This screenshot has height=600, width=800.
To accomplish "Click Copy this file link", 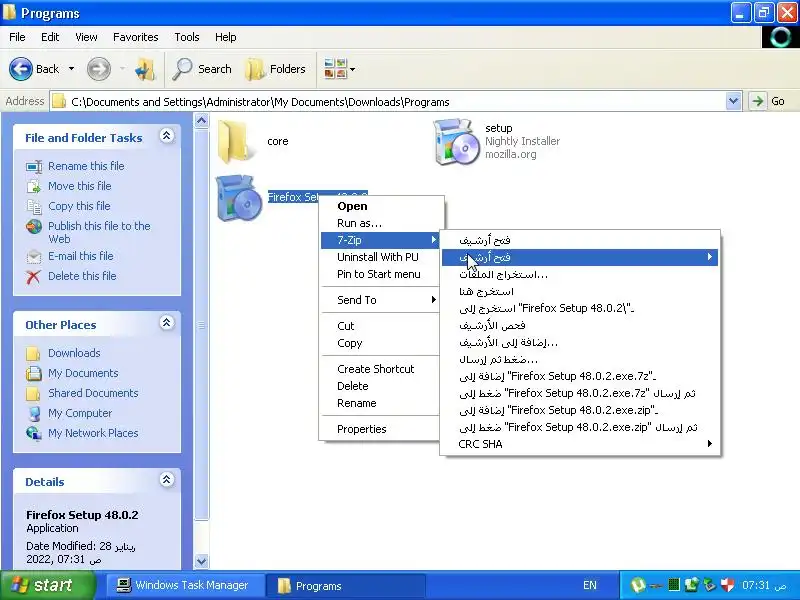I will pos(79,206).
